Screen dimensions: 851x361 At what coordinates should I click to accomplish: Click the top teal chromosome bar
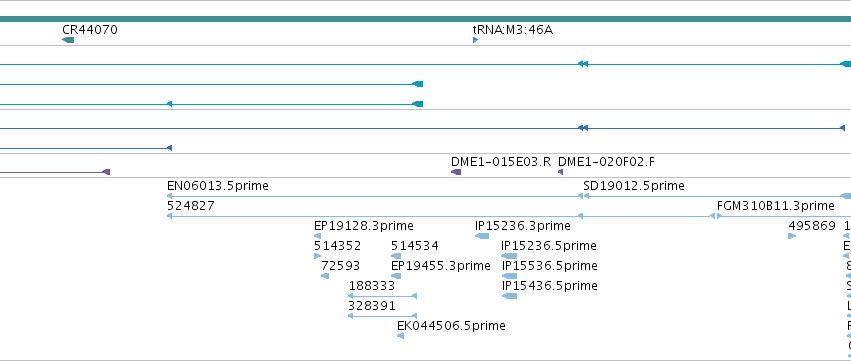(426, 19)
